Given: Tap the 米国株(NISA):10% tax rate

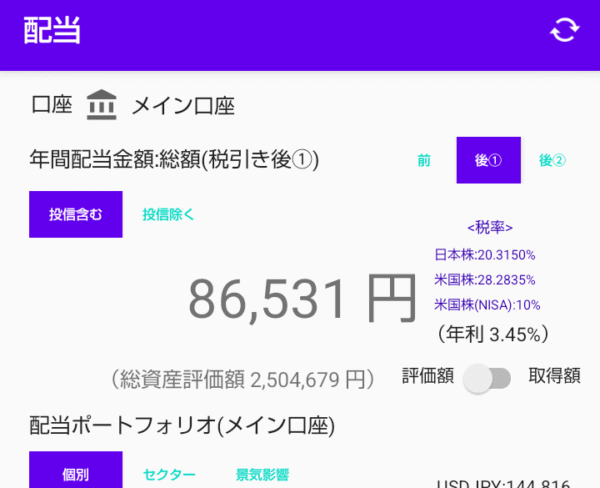Looking at the screenshot, I should [x=487, y=305].
